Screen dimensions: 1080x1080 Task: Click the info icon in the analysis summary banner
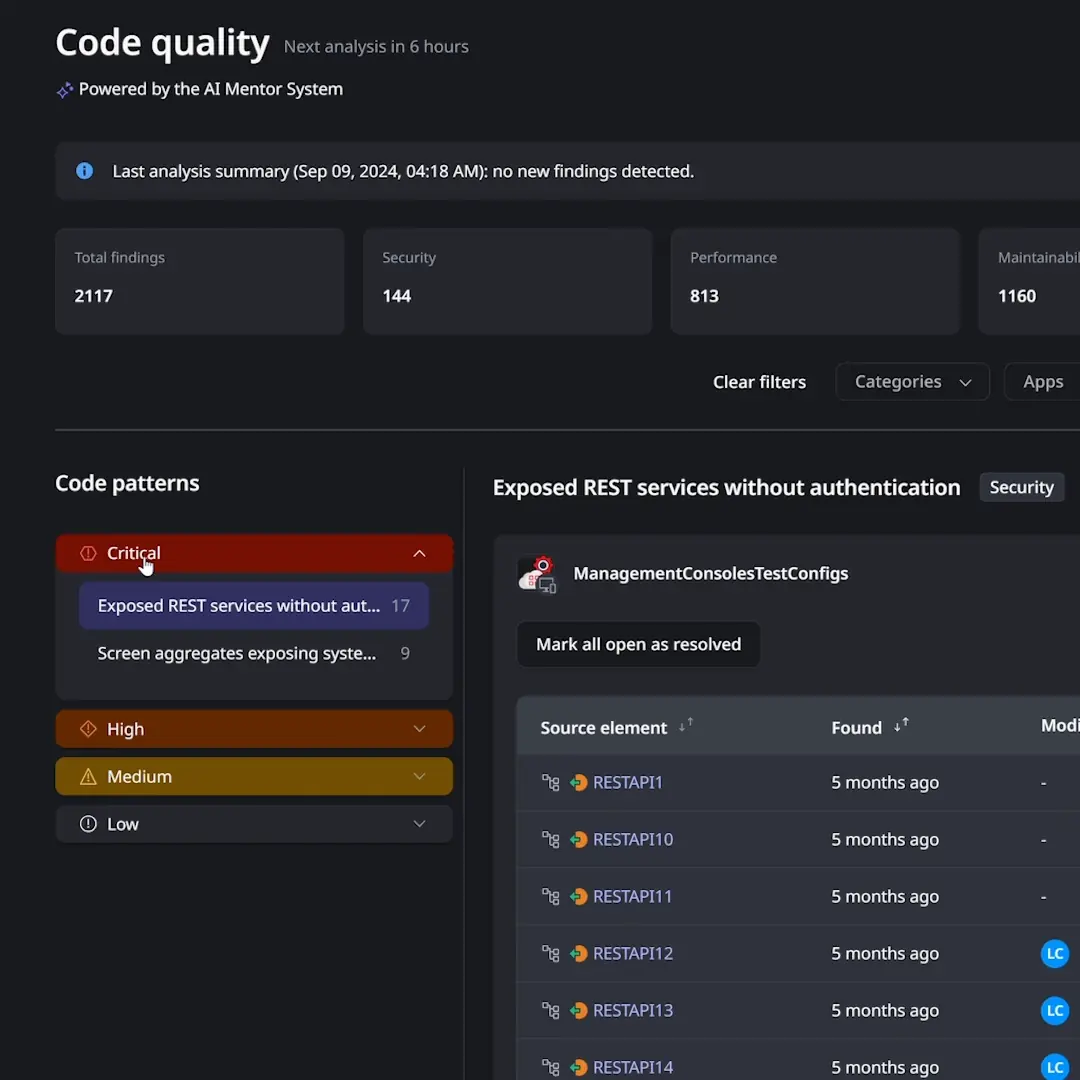pos(84,170)
